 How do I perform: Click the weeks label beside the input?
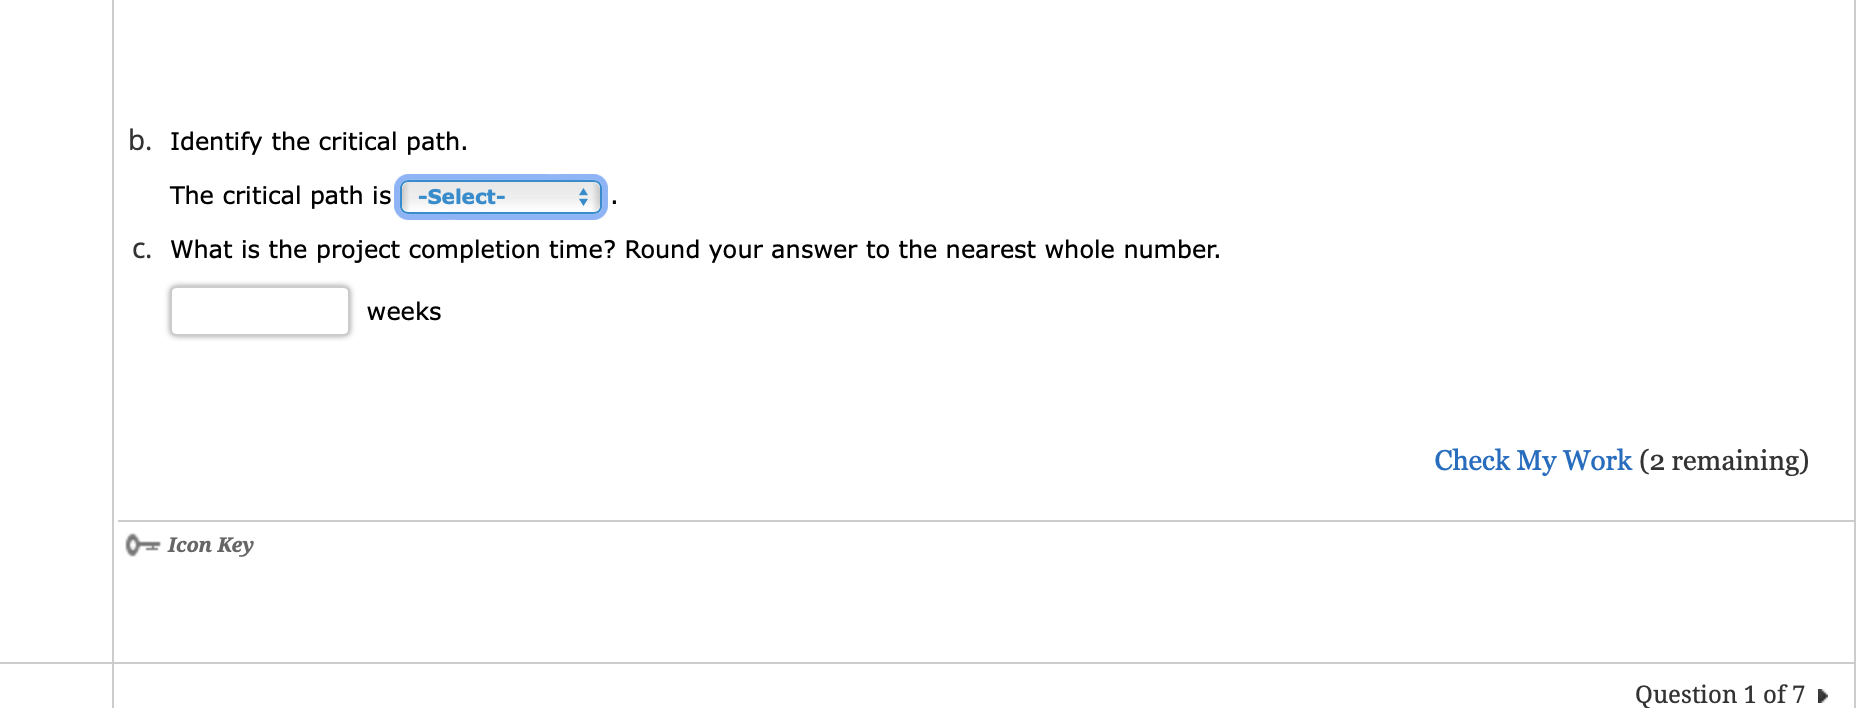coord(403,311)
